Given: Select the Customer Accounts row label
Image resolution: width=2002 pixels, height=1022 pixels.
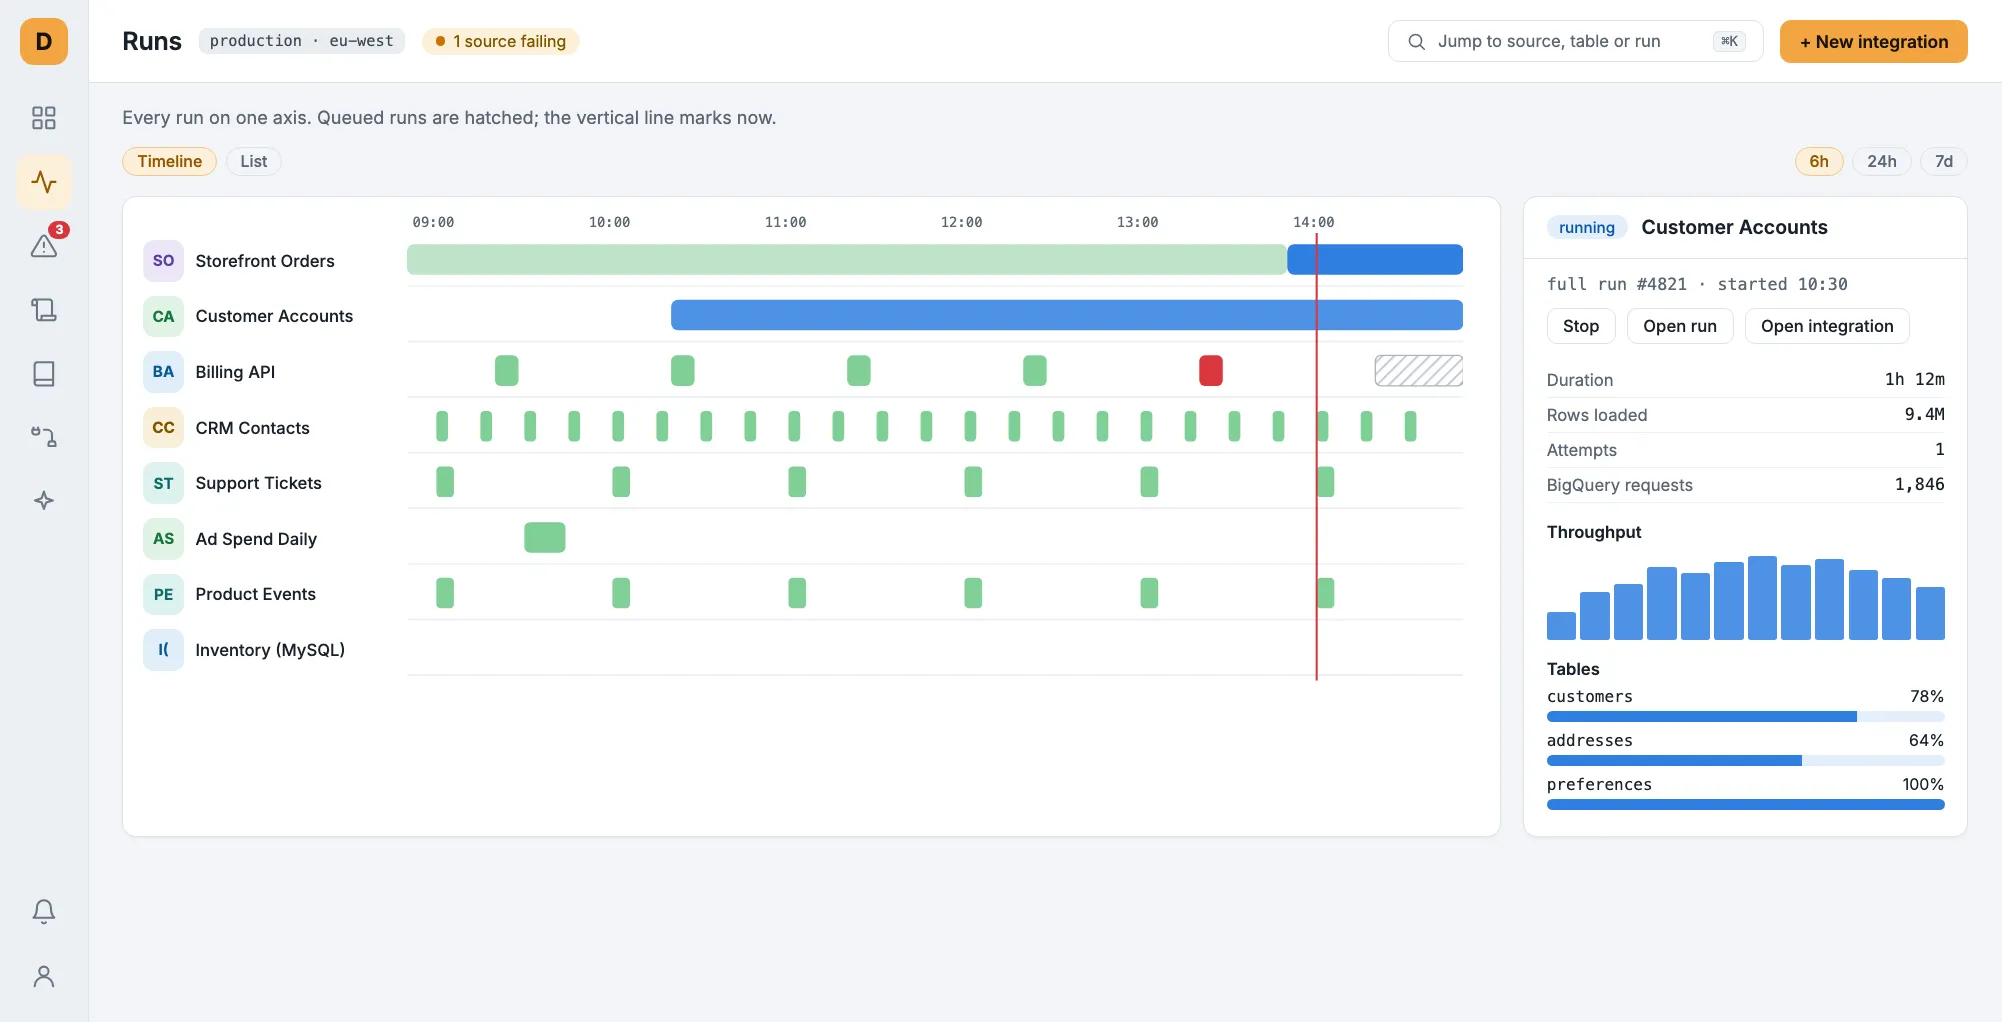Looking at the screenshot, I should point(274,316).
